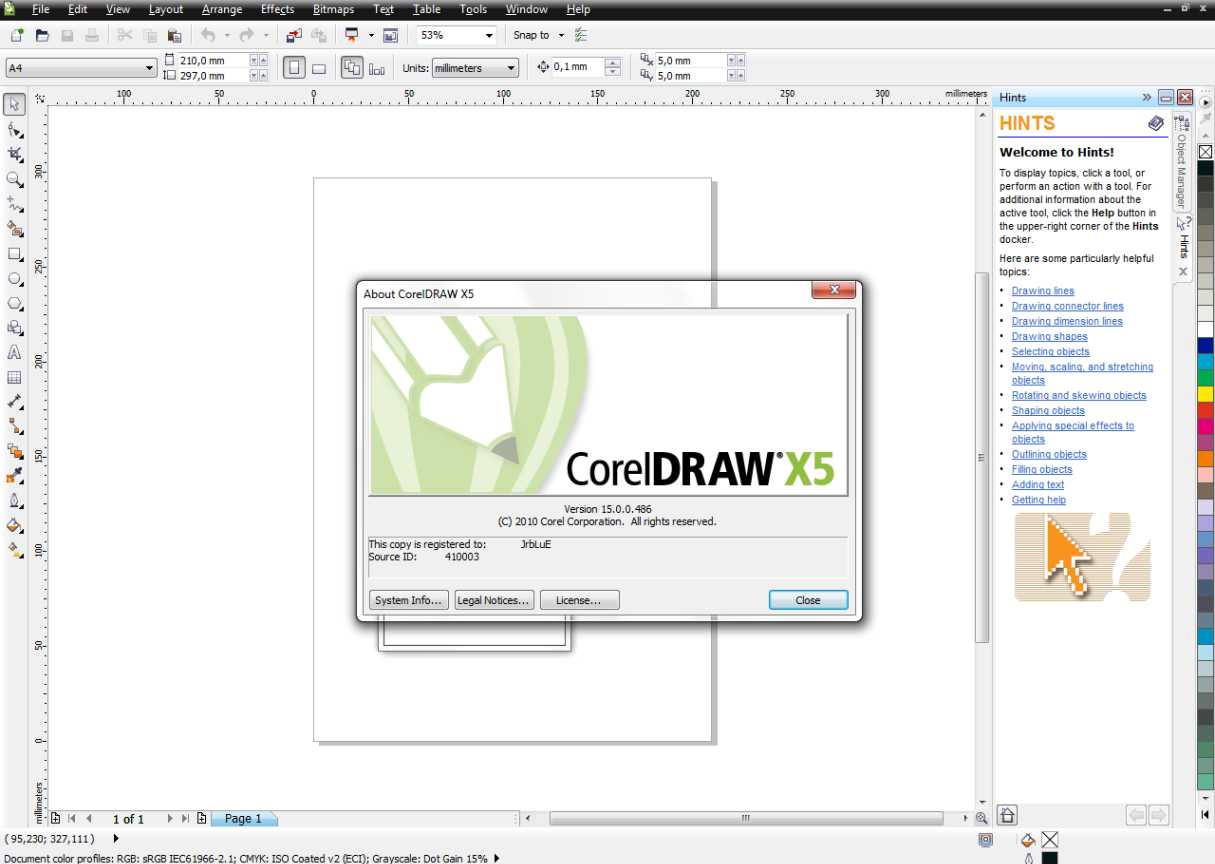The height and width of the screenshot is (864, 1215).
Task: Select the Pick tool in toolbox
Action: 14,105
